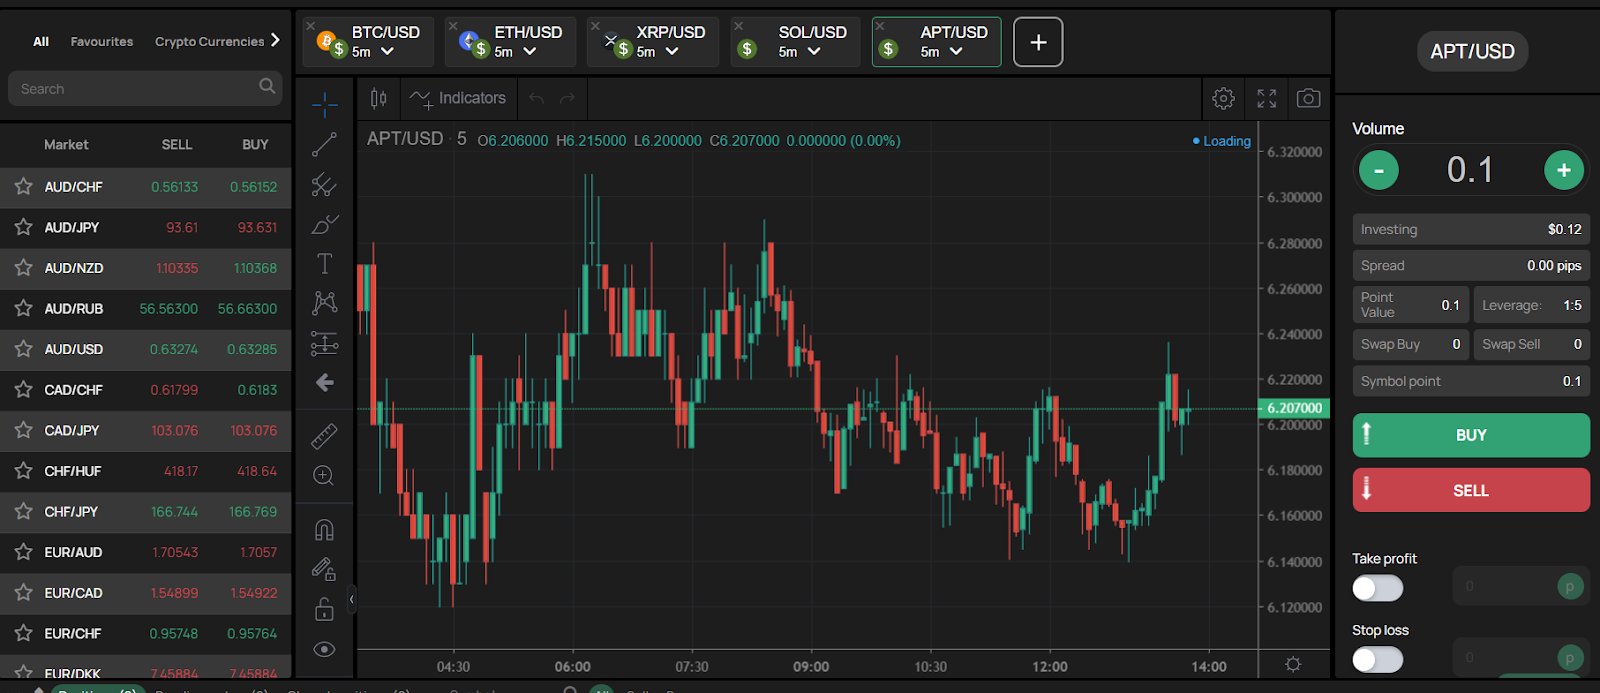Expand BTC/USD timeframe dropdown
The height and width of the screenshot is (693, 1600).
tap(387, 52)
